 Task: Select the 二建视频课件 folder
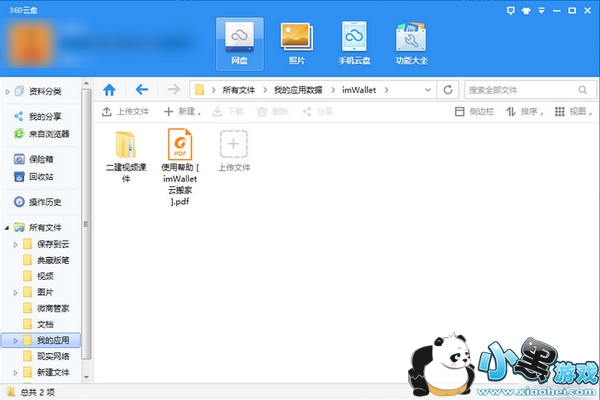point(126,156)
